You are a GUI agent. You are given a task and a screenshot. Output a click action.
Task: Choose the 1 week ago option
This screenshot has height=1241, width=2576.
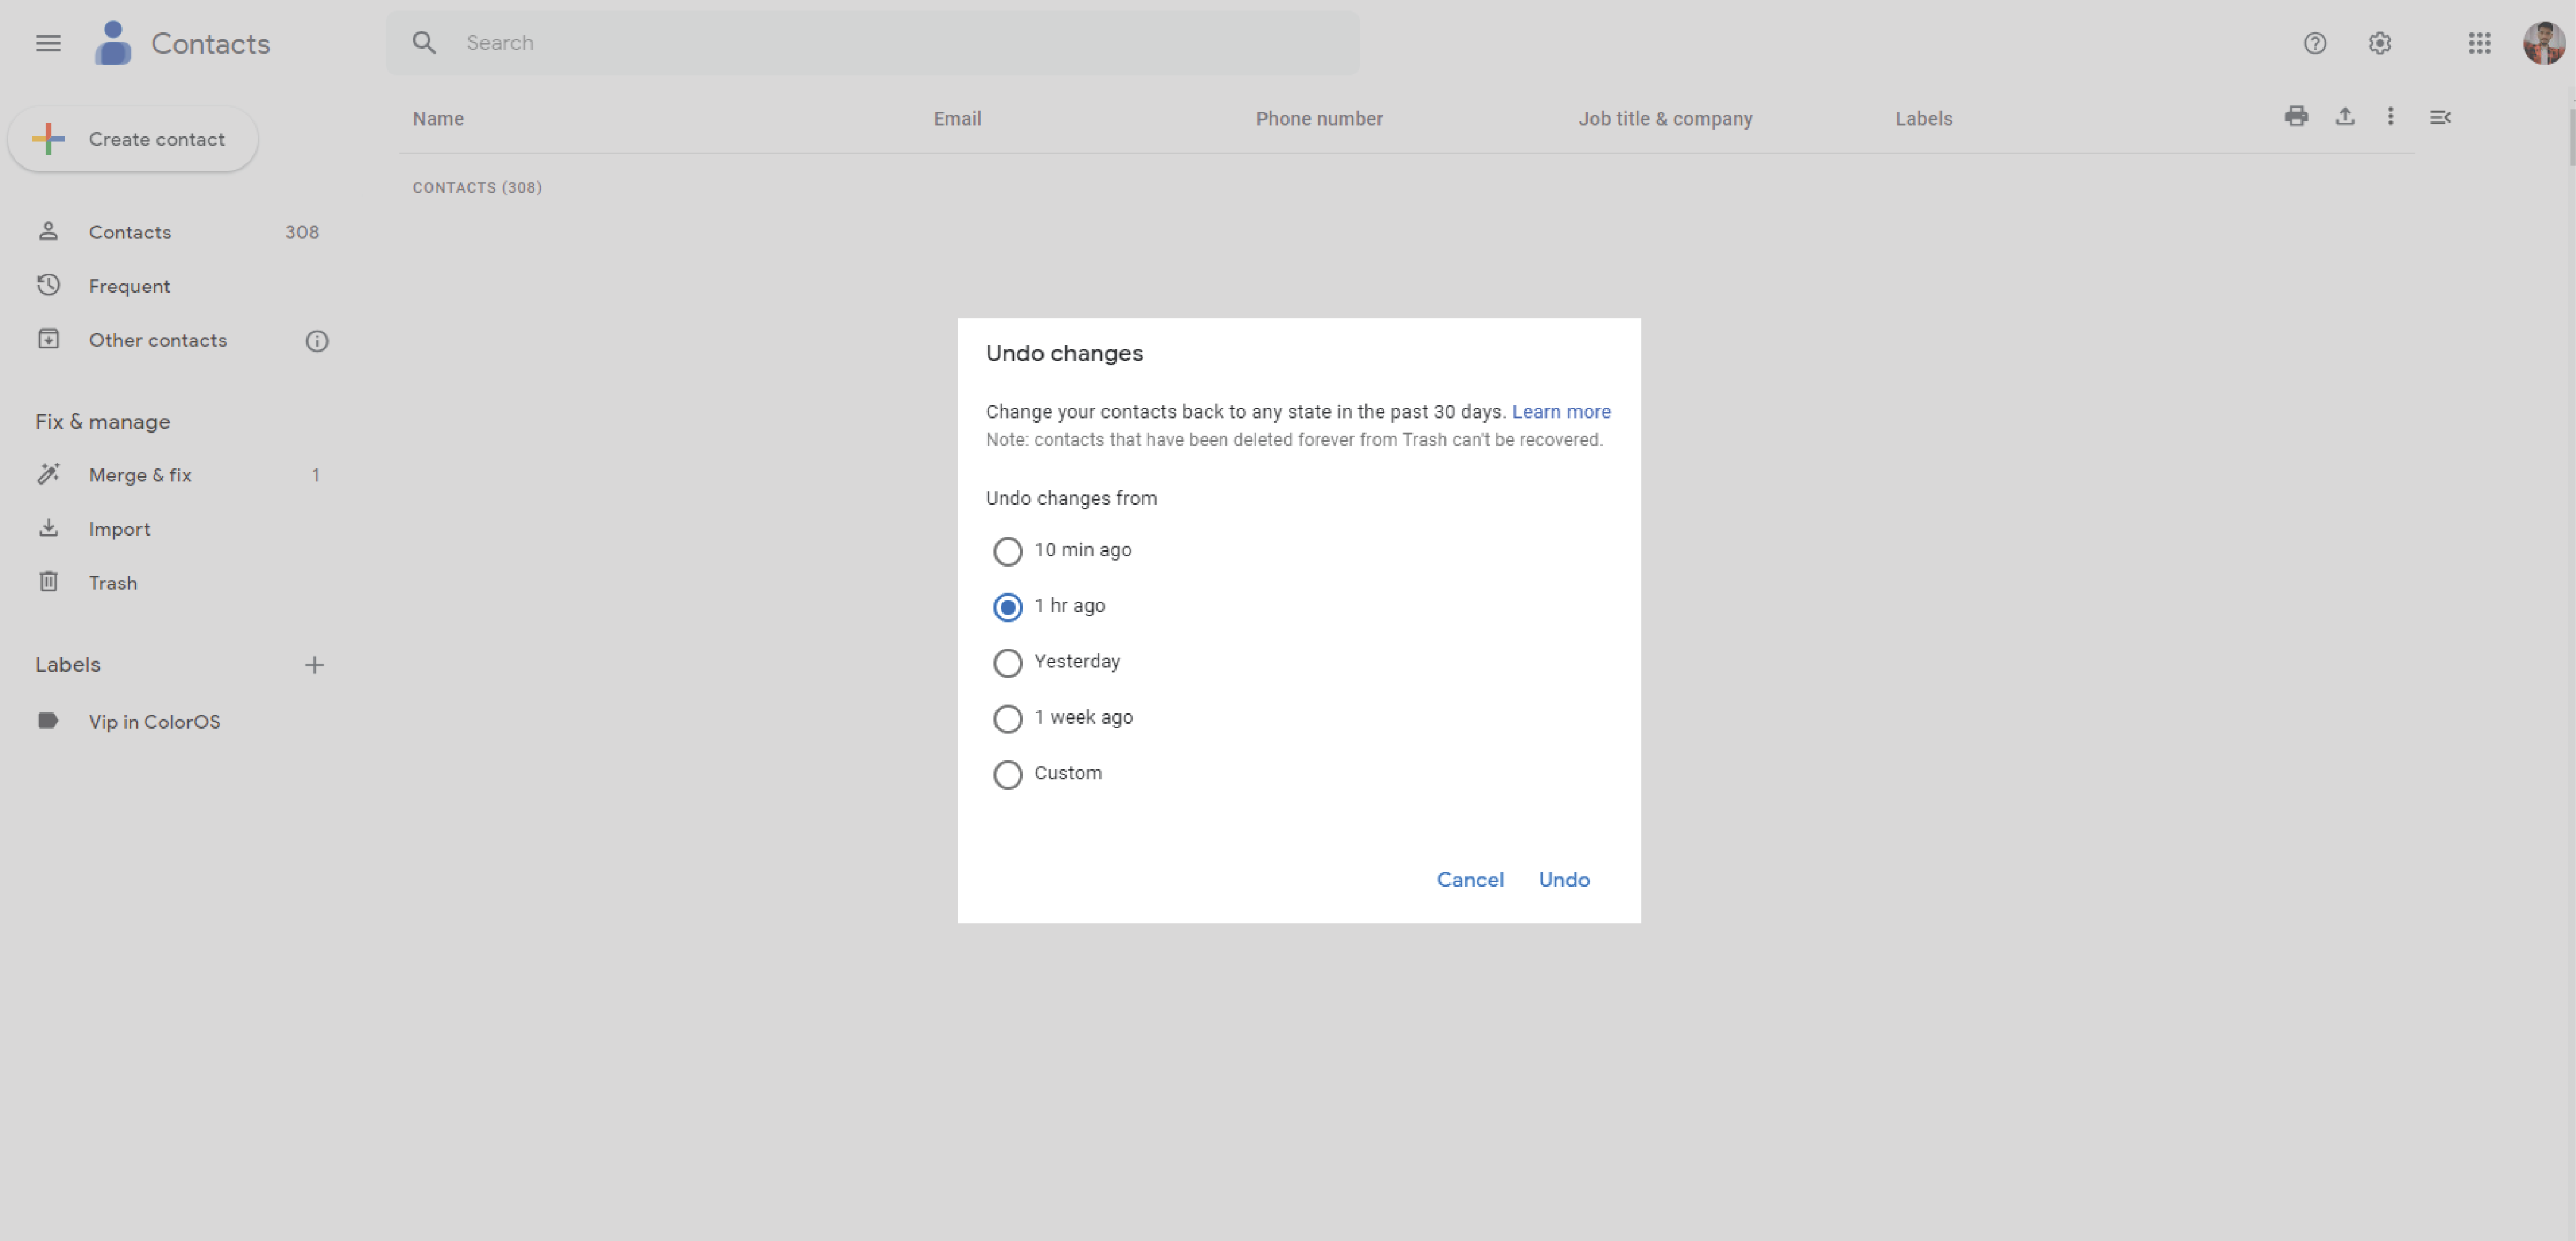pos(1007,719)
